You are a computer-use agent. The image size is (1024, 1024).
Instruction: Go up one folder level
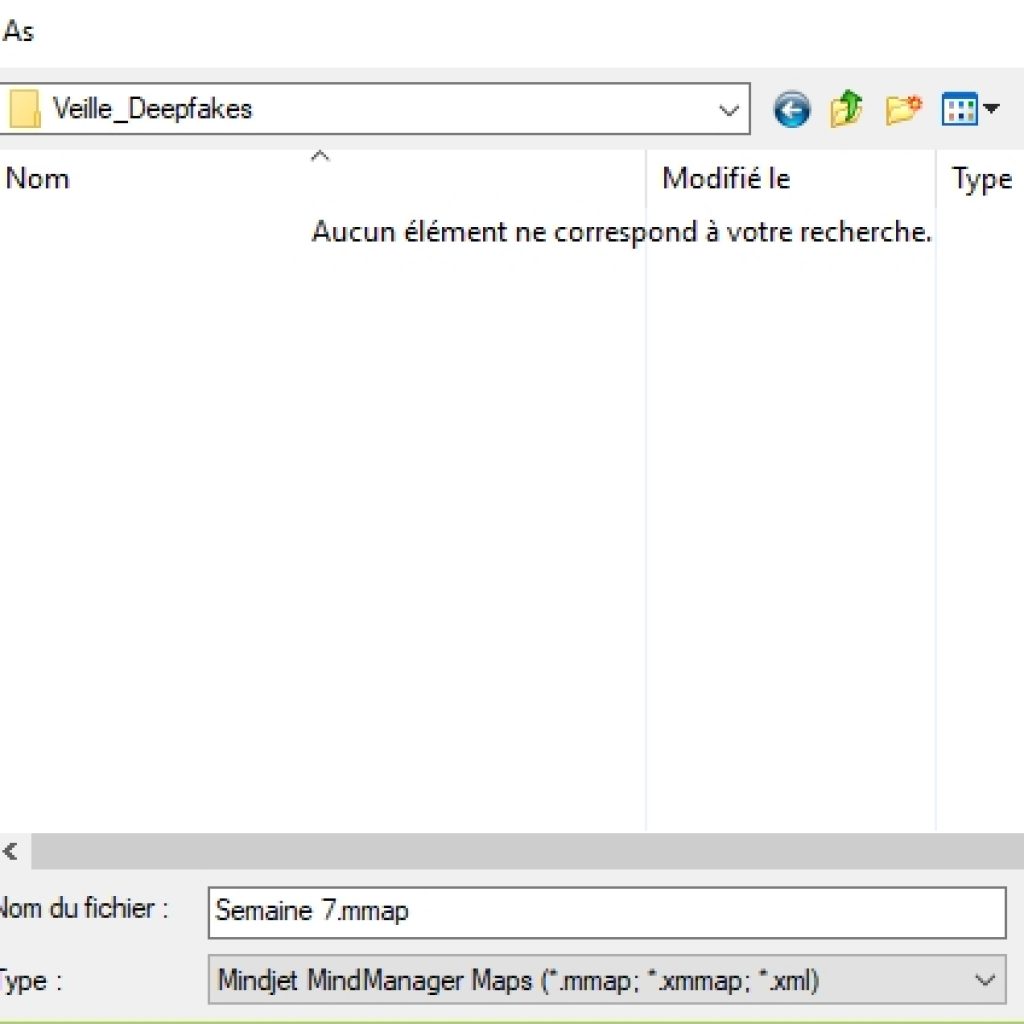(x=846, y=108)
